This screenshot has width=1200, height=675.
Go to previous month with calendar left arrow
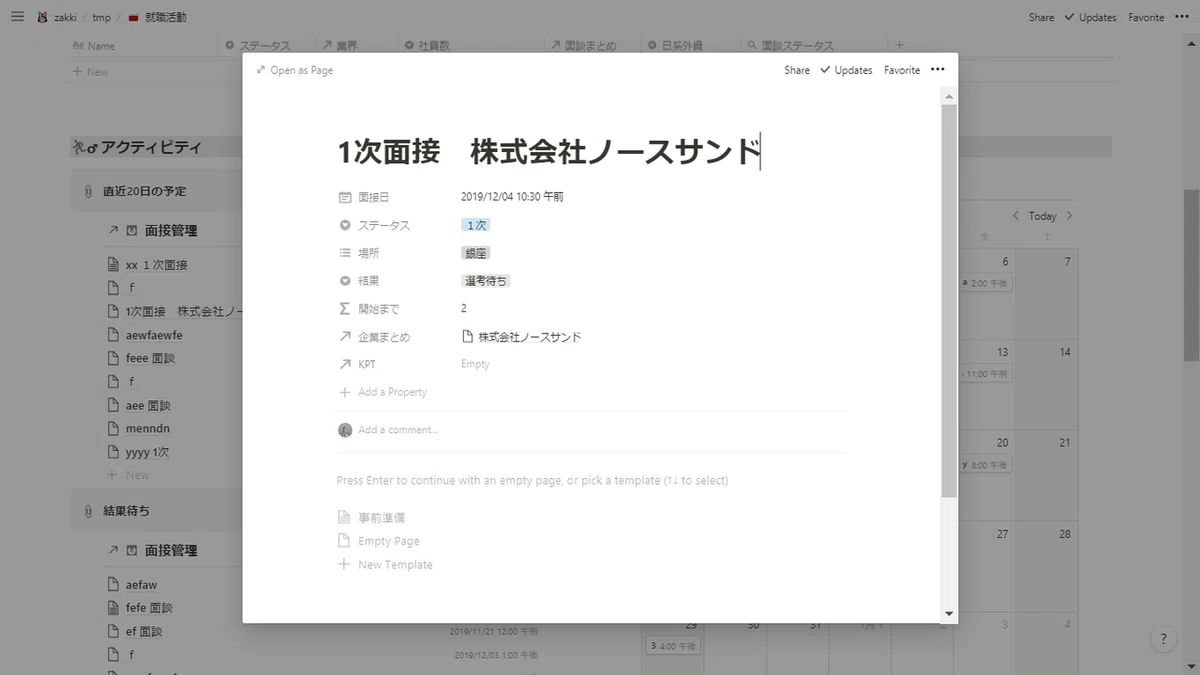[1016, 216]
